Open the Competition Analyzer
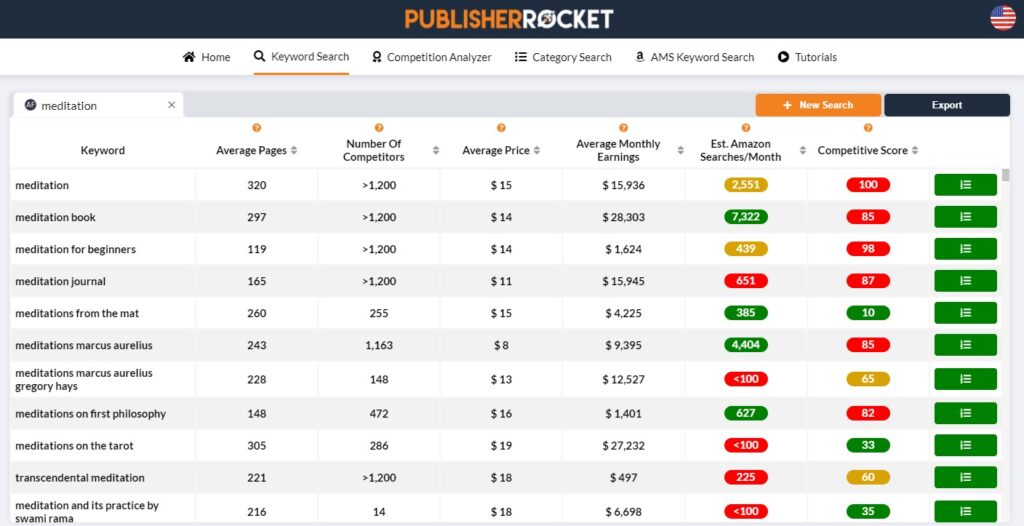The image size is (1024, 526). (x=432, y=58)
